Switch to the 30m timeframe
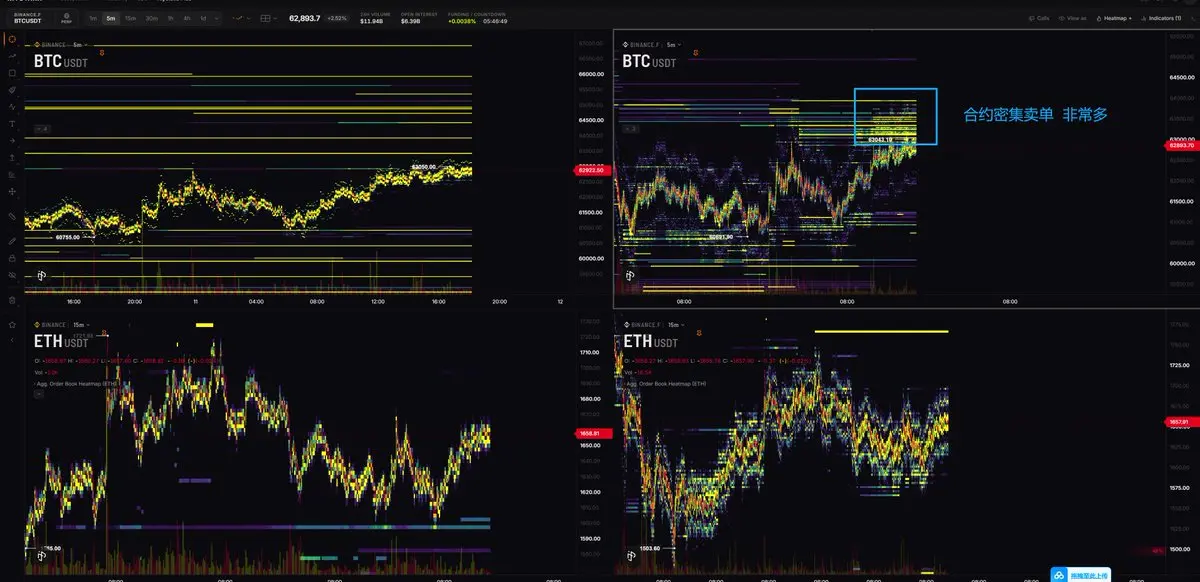 click(151, 18)
